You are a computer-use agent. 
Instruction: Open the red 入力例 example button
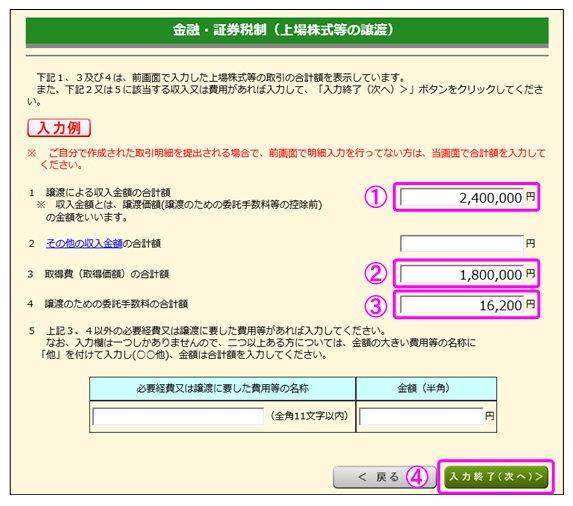click(59, 128)
